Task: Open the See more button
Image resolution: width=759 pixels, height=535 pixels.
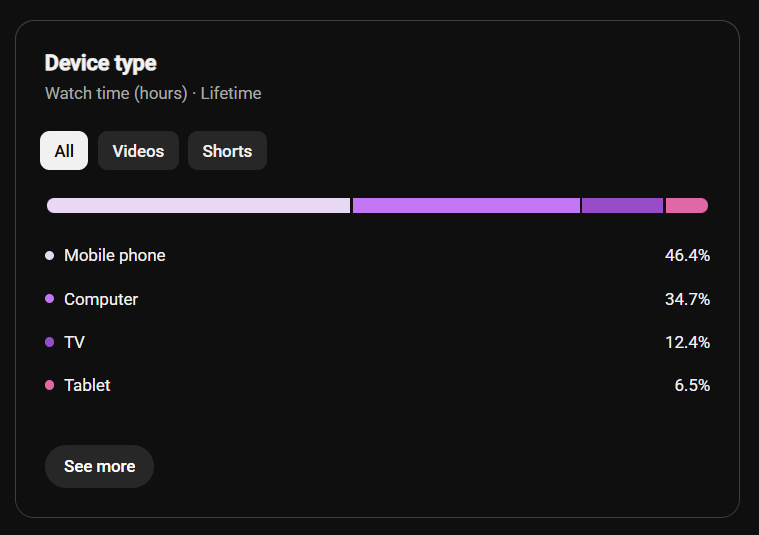Action: (99, 466)
